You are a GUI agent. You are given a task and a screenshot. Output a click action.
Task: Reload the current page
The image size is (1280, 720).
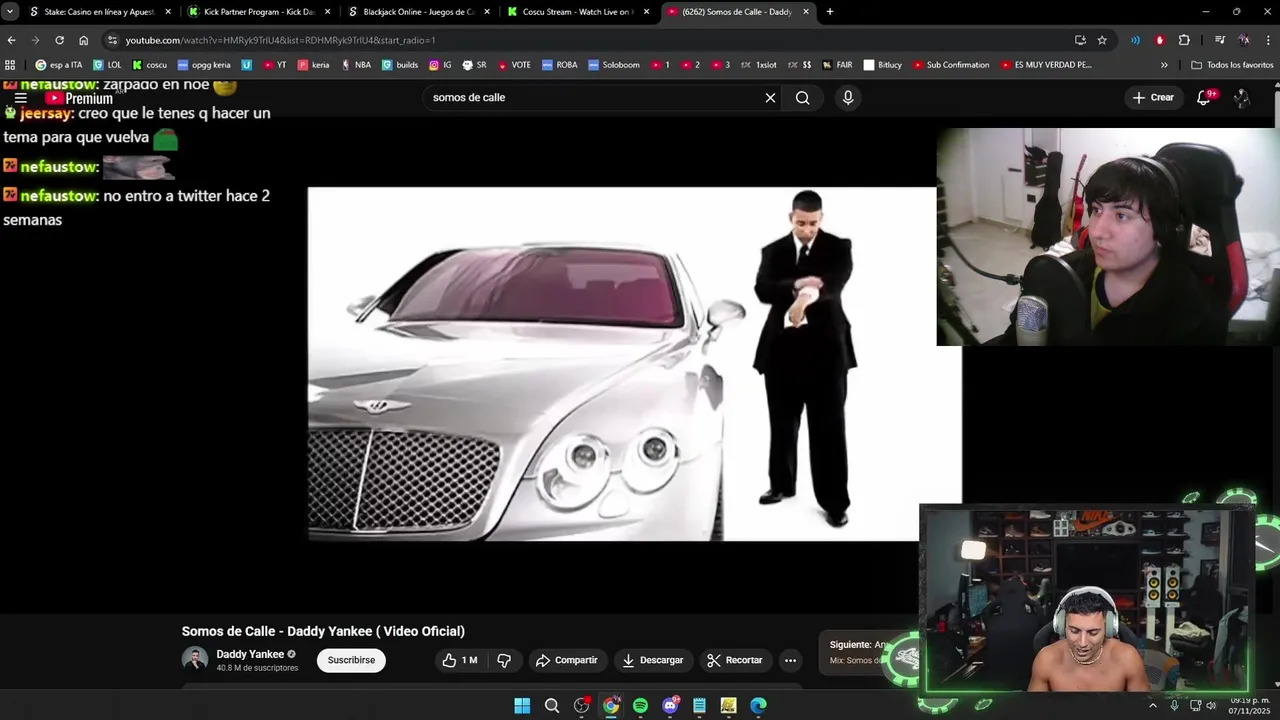[x=59, y=40]
